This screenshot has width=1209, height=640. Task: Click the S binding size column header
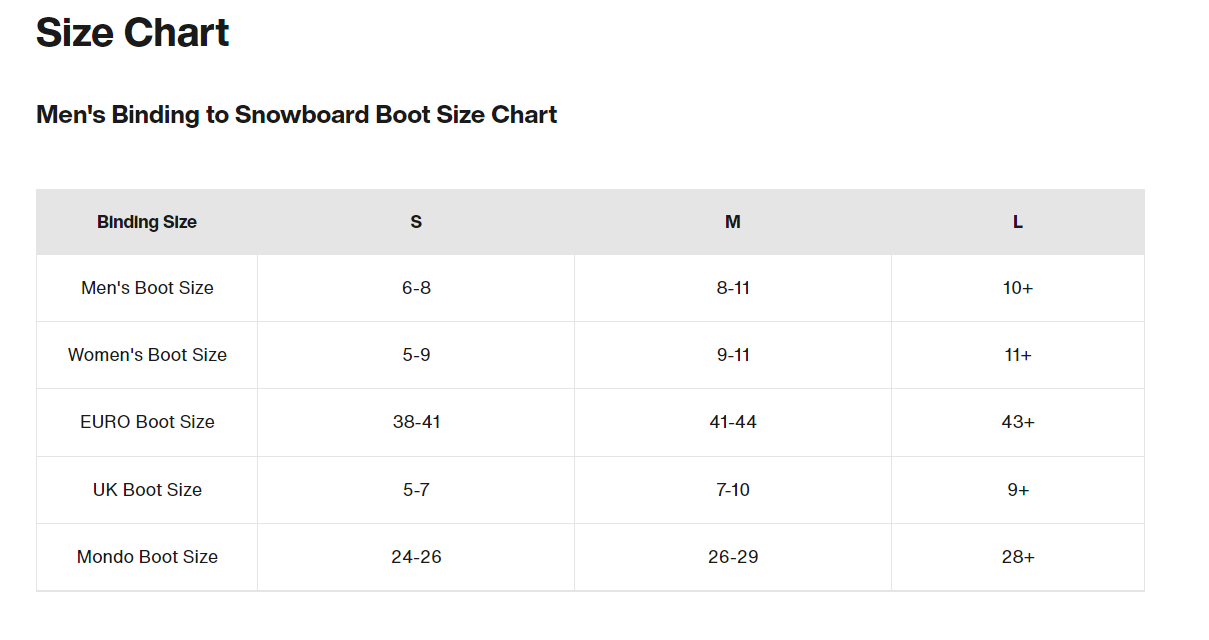coord(416,222)
